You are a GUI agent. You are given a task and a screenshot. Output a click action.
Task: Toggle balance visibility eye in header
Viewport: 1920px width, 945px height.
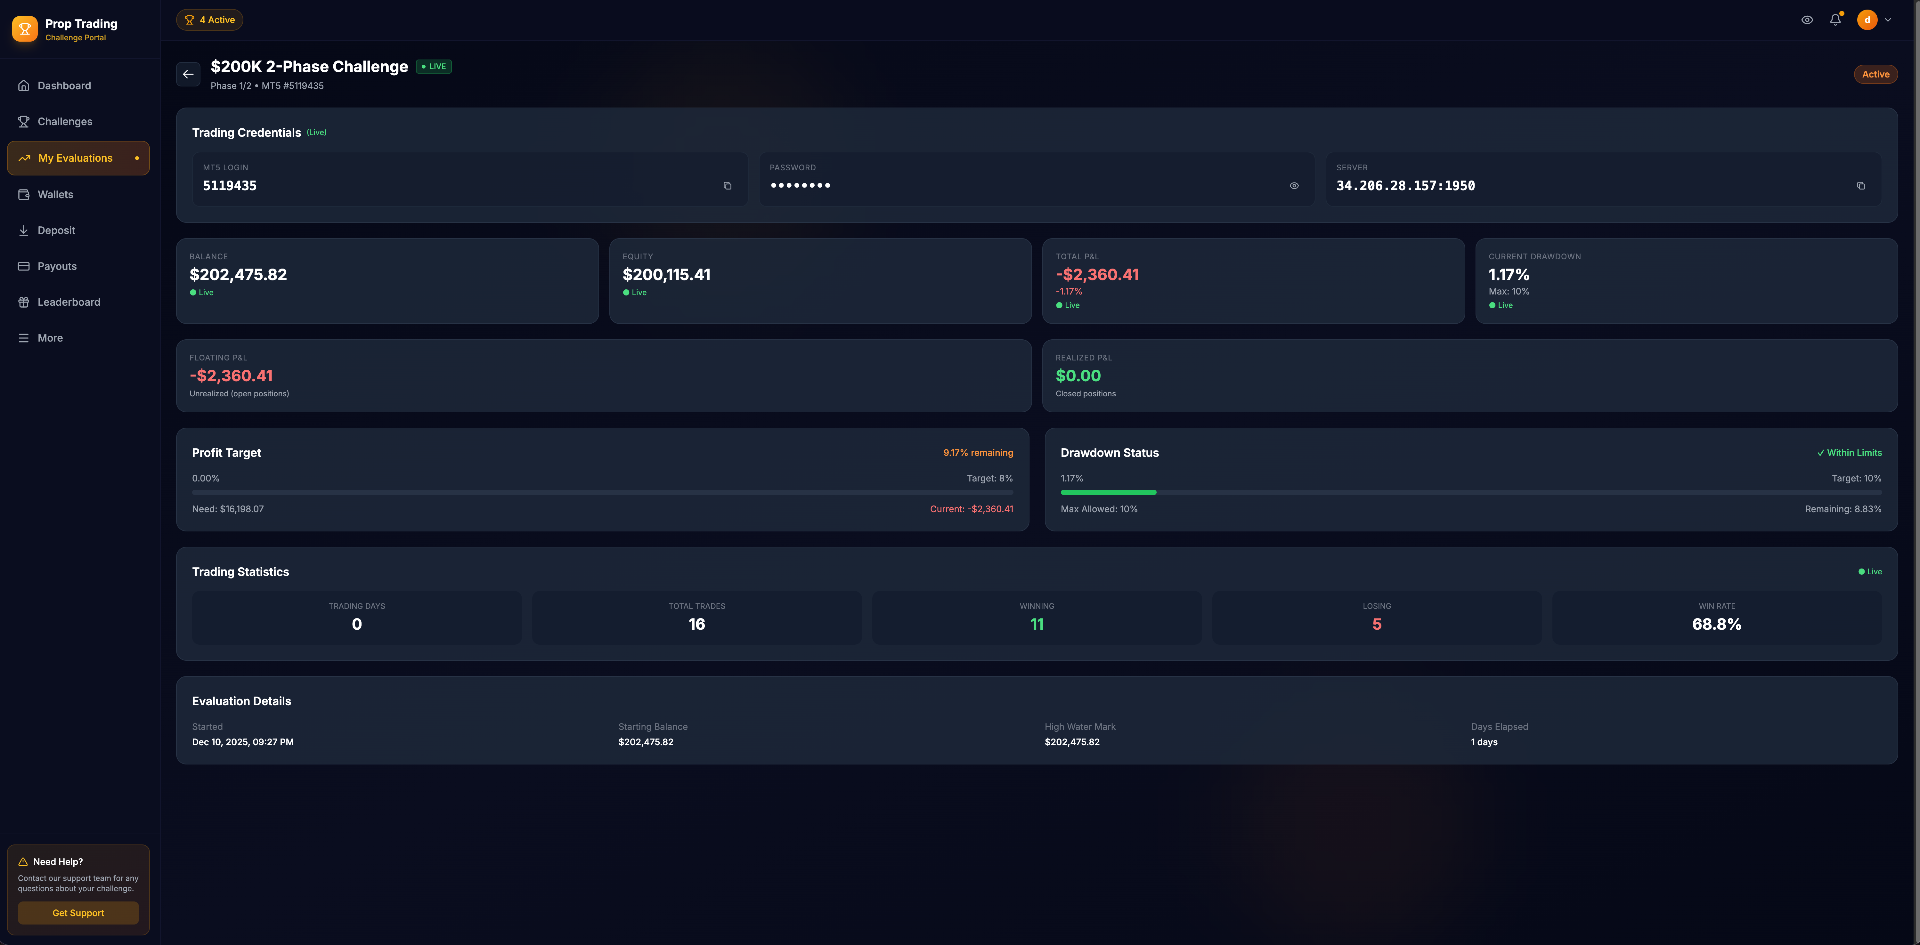[1807, 20]
